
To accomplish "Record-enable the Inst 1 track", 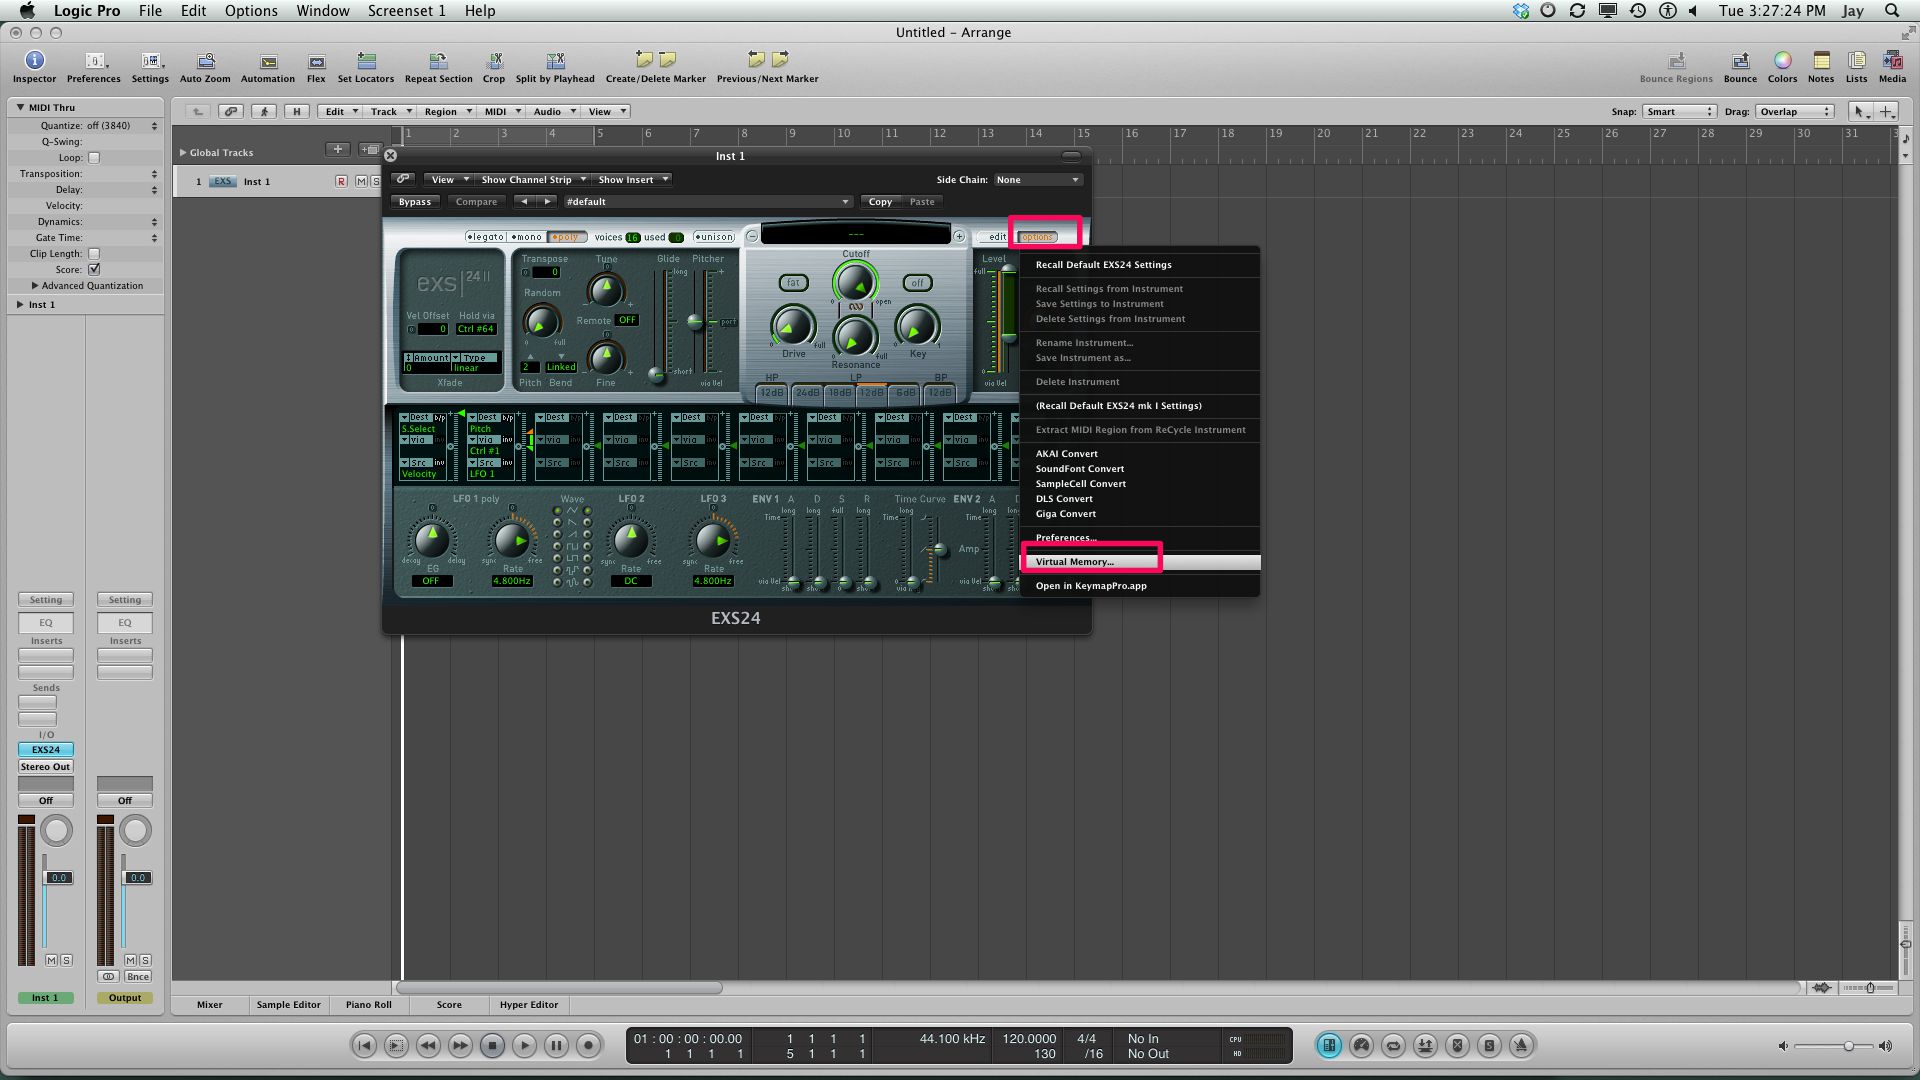I will pyautogui.click(x=341, y=181).
